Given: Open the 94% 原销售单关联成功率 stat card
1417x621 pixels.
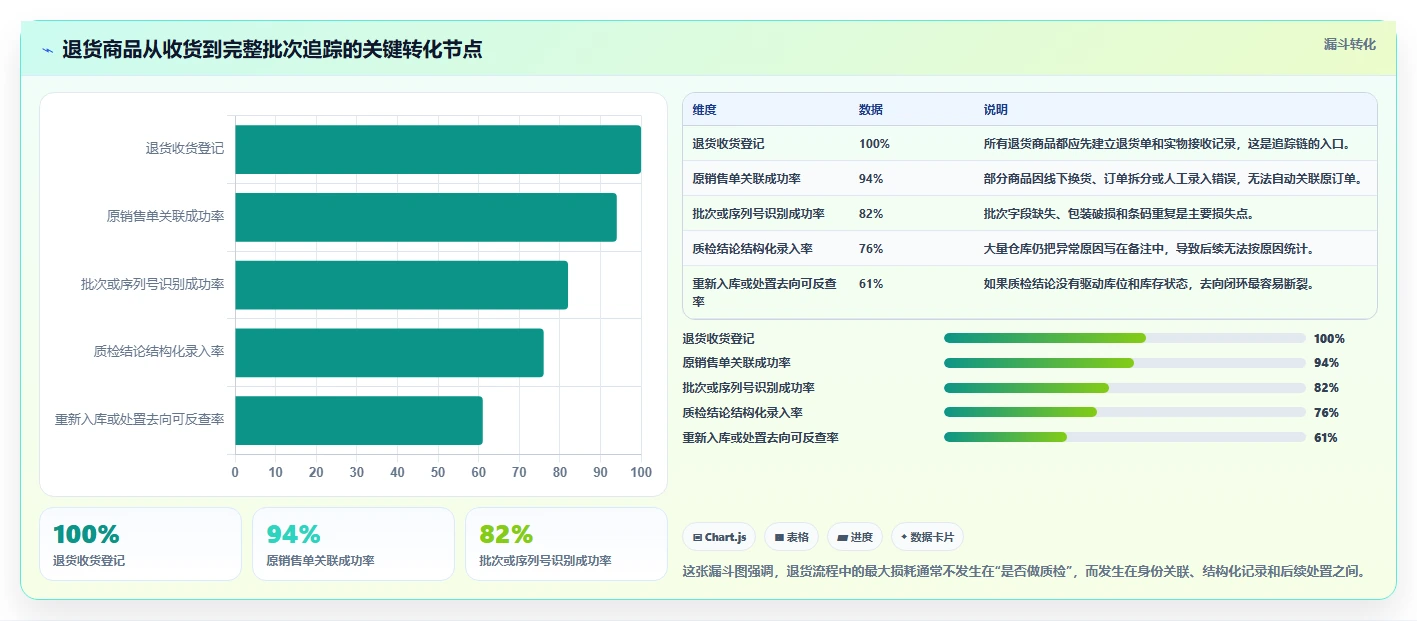Looking at the screenshot, I should pyautogui.click(x=353, y=544).
